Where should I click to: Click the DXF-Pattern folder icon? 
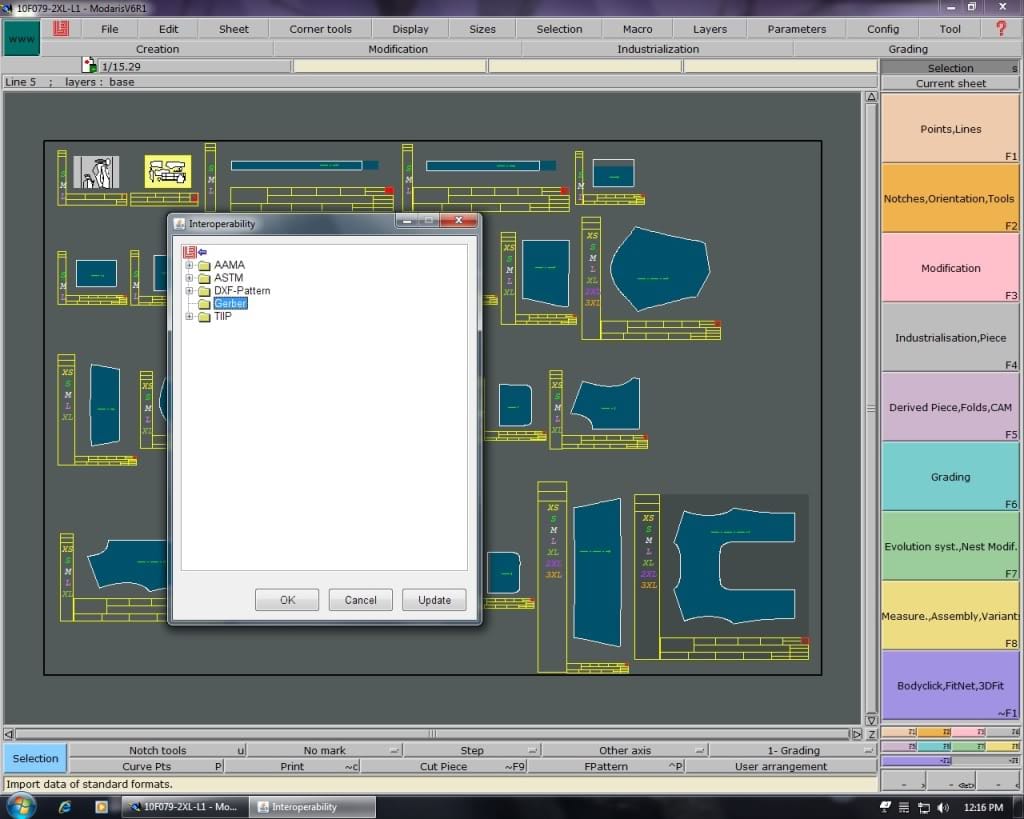tap(204, 291)
